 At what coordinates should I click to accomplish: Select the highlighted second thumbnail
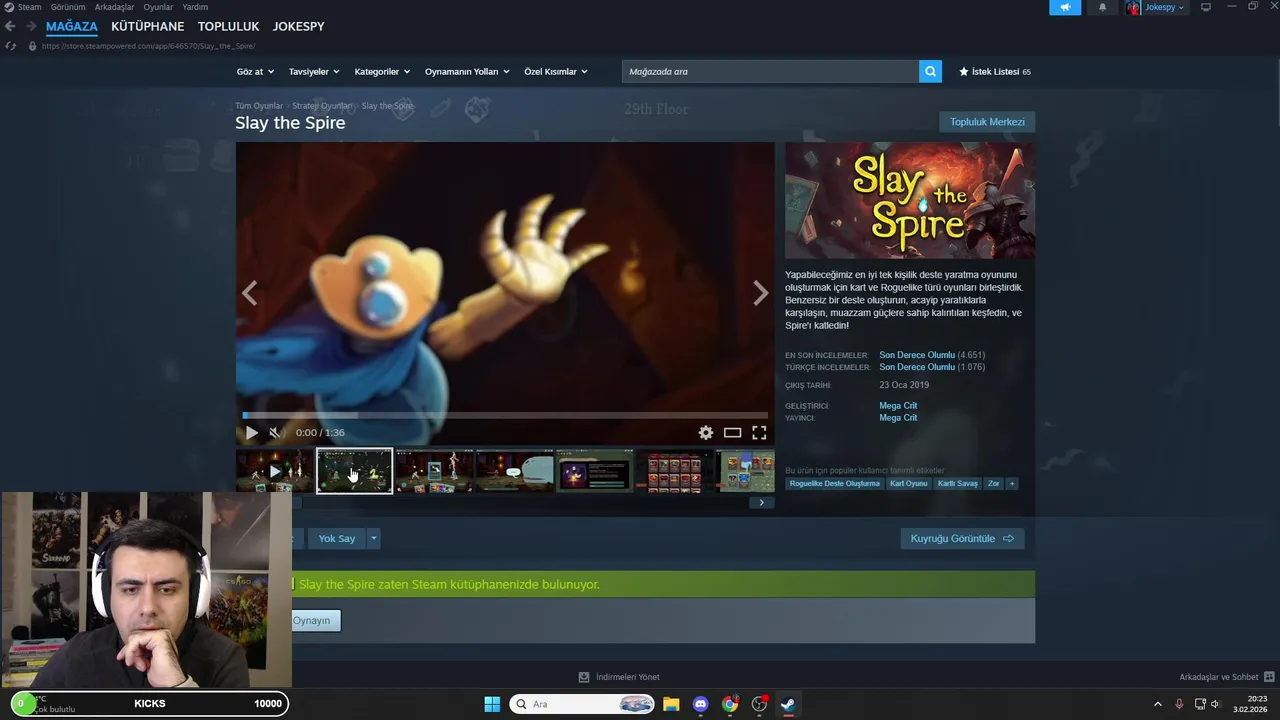(355, 471)
